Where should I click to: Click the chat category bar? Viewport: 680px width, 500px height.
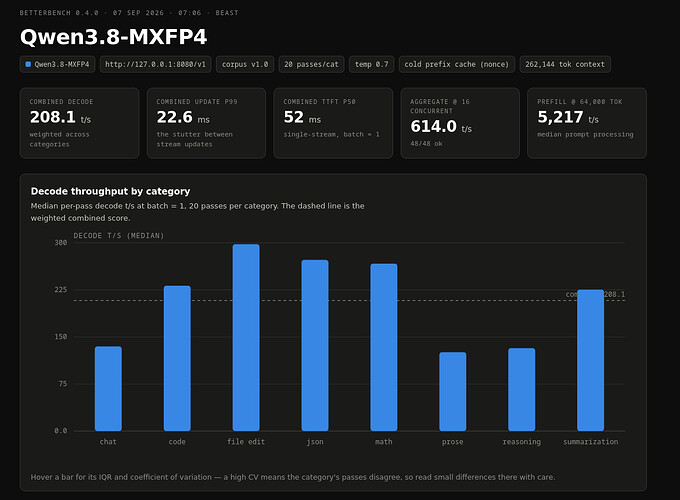(108, 389)
